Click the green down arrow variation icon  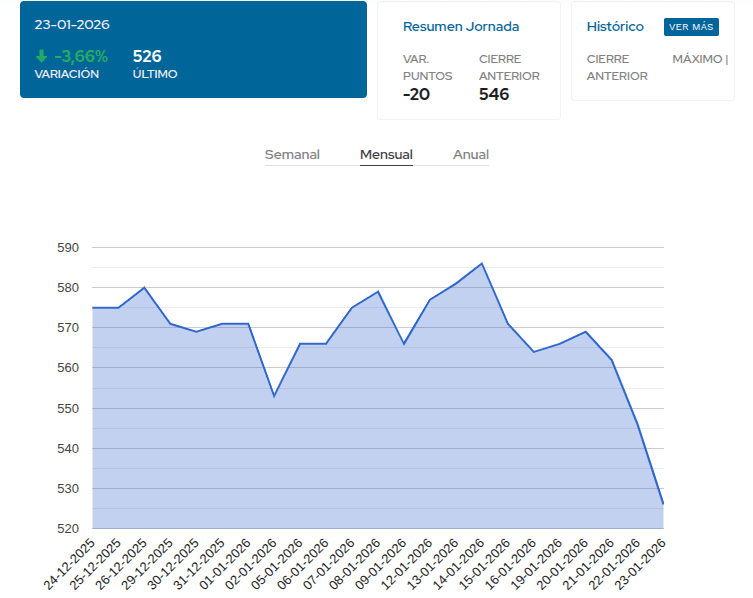[41, 56]
